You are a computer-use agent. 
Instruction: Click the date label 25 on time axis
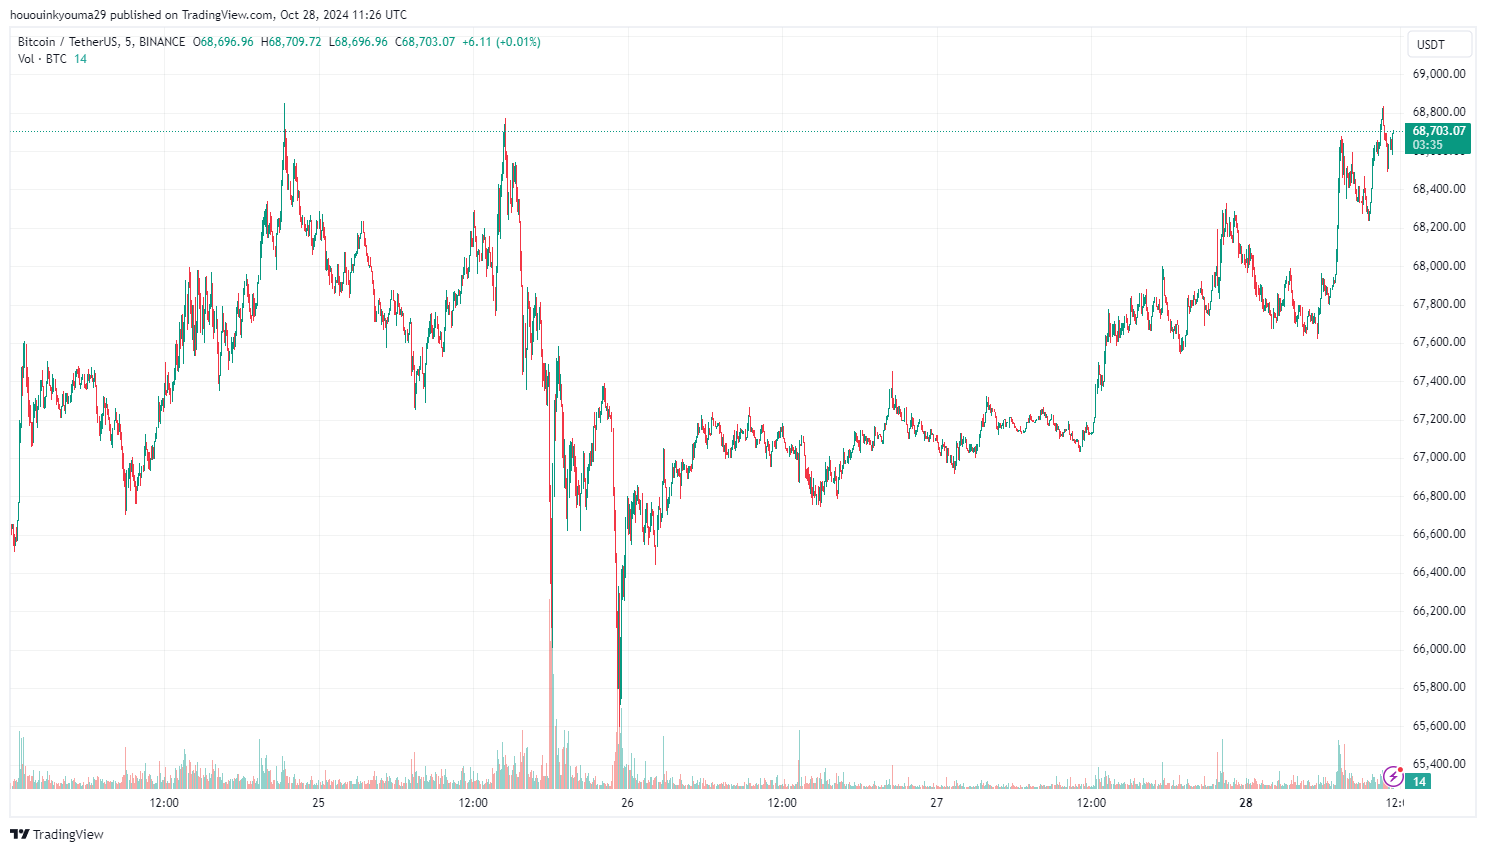pos(318,803)
